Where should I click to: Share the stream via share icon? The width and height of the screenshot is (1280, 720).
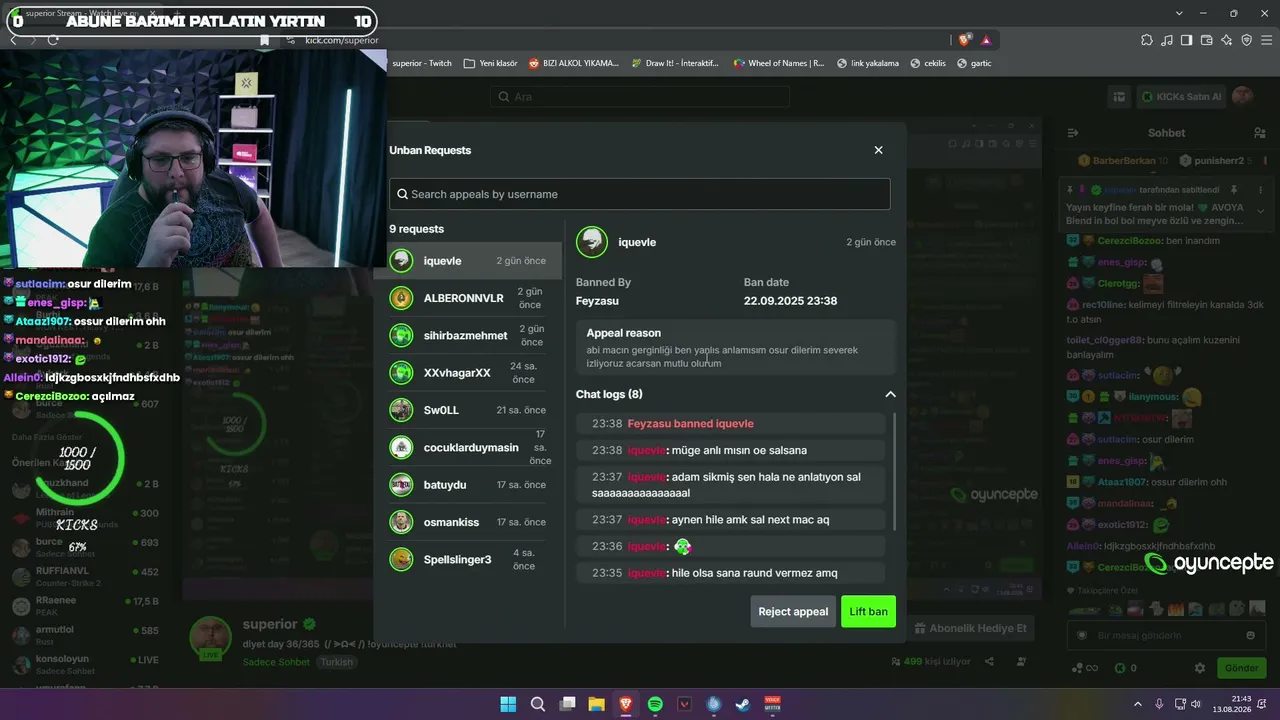tap(989, 661)
